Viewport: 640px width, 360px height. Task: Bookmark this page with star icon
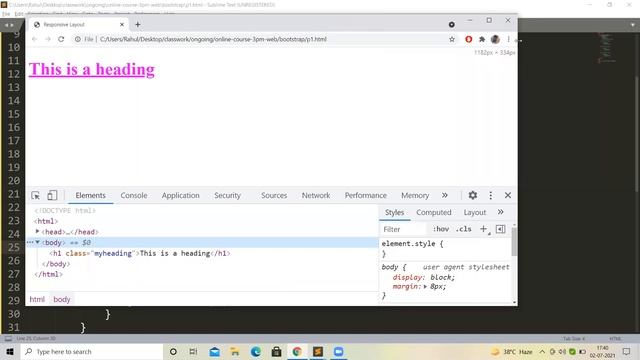[452, 39]
